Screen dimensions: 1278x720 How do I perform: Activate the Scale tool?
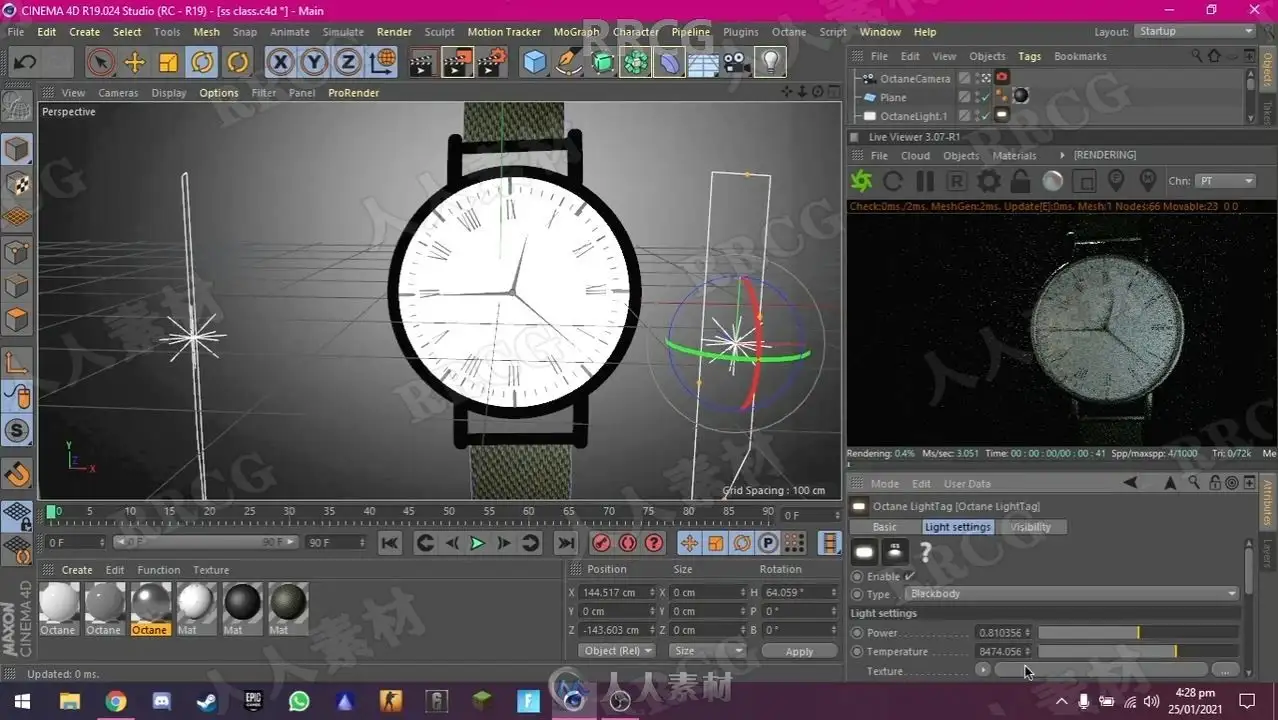point(168,62)
